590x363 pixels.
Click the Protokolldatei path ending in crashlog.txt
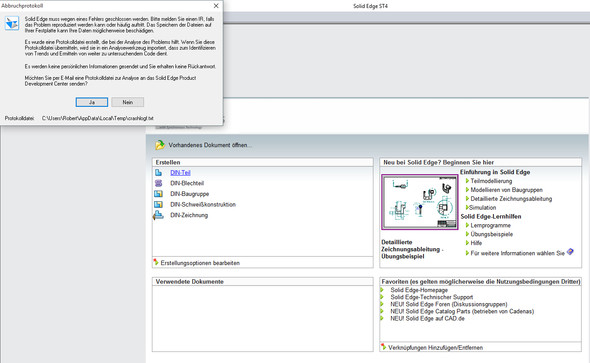(x=98, y=118)
